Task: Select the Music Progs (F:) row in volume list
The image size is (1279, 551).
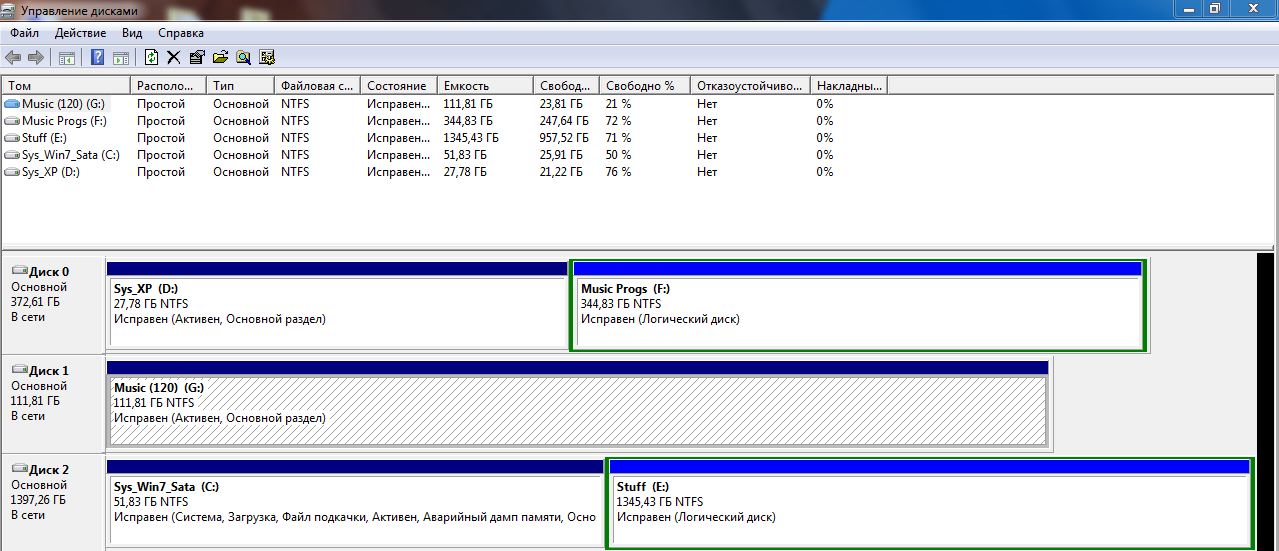Action: pos(445,121)
